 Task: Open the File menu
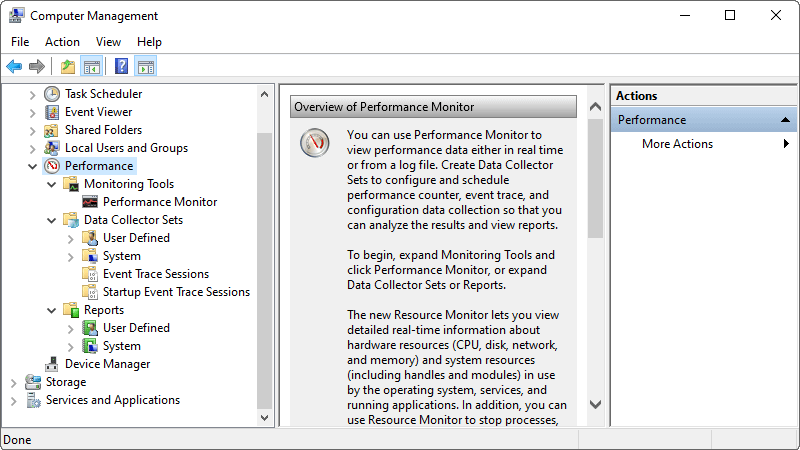click(x=20, y=42)
